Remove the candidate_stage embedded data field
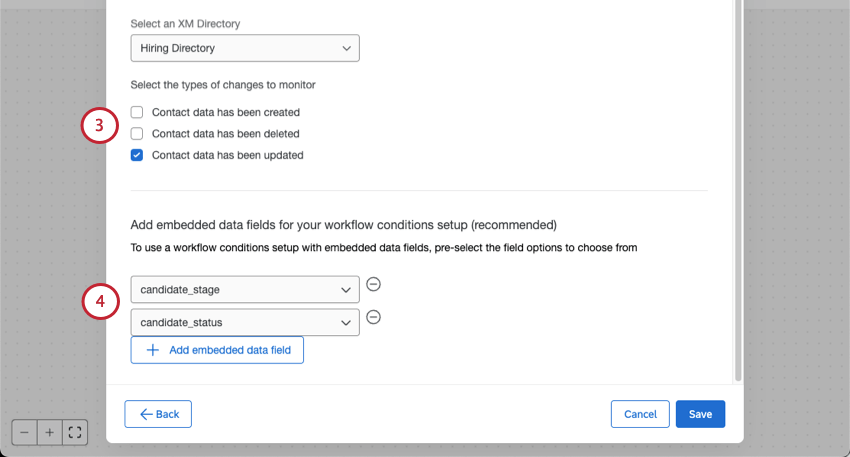 373,284
